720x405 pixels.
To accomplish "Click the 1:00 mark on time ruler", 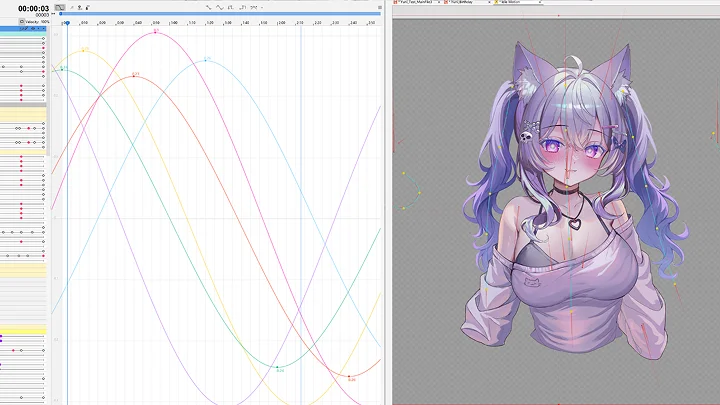I will pos(174,22).
